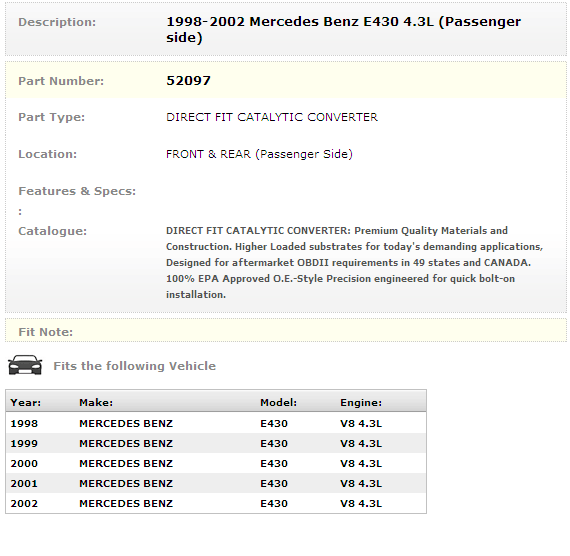The width and height of the screenshot is (570, 556).
Task: Click the 1998-2002 Mercedes Benz E430 description title
Action: (343, 29)
